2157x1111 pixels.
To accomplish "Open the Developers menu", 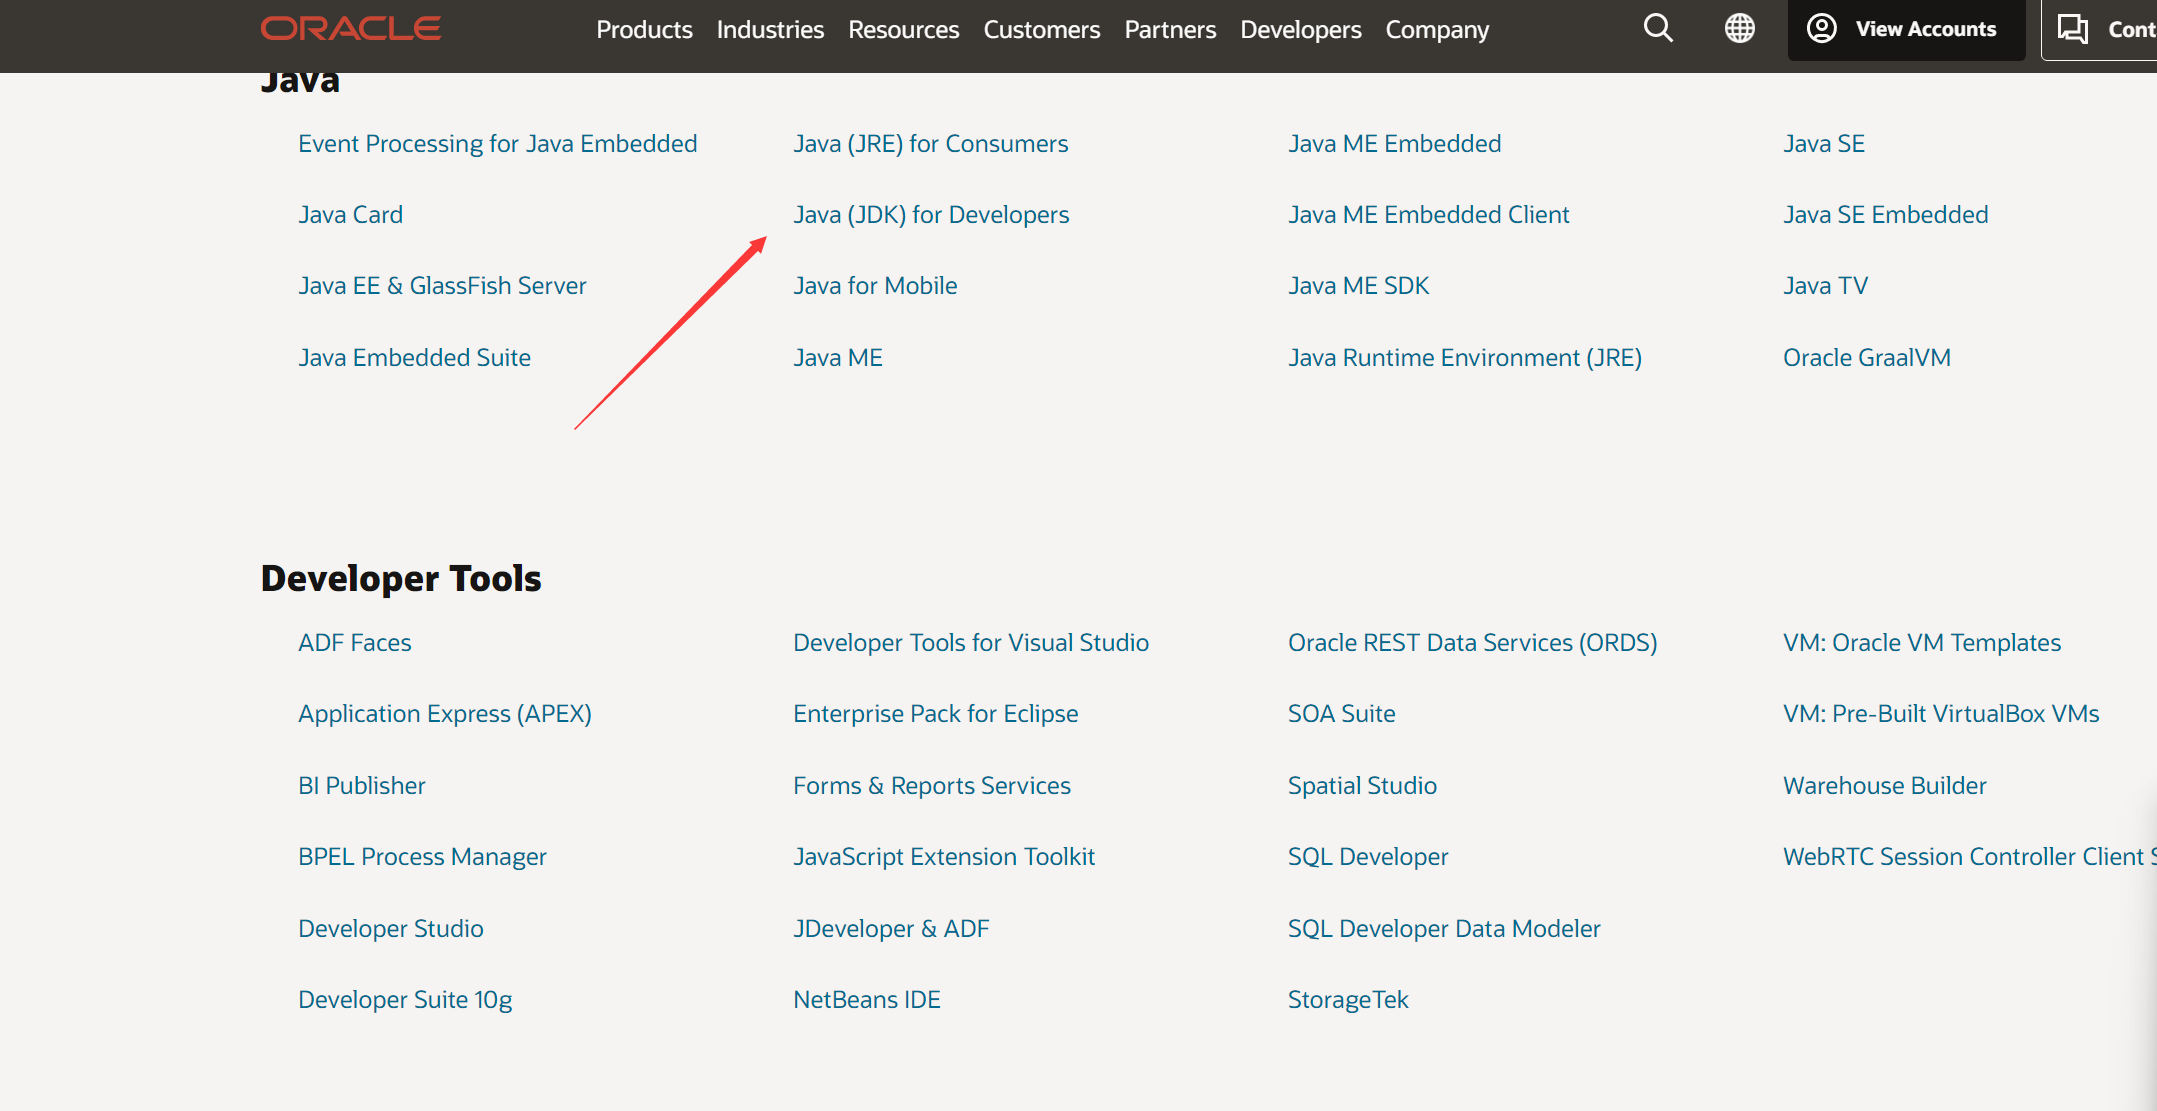I will point(1301,30).
